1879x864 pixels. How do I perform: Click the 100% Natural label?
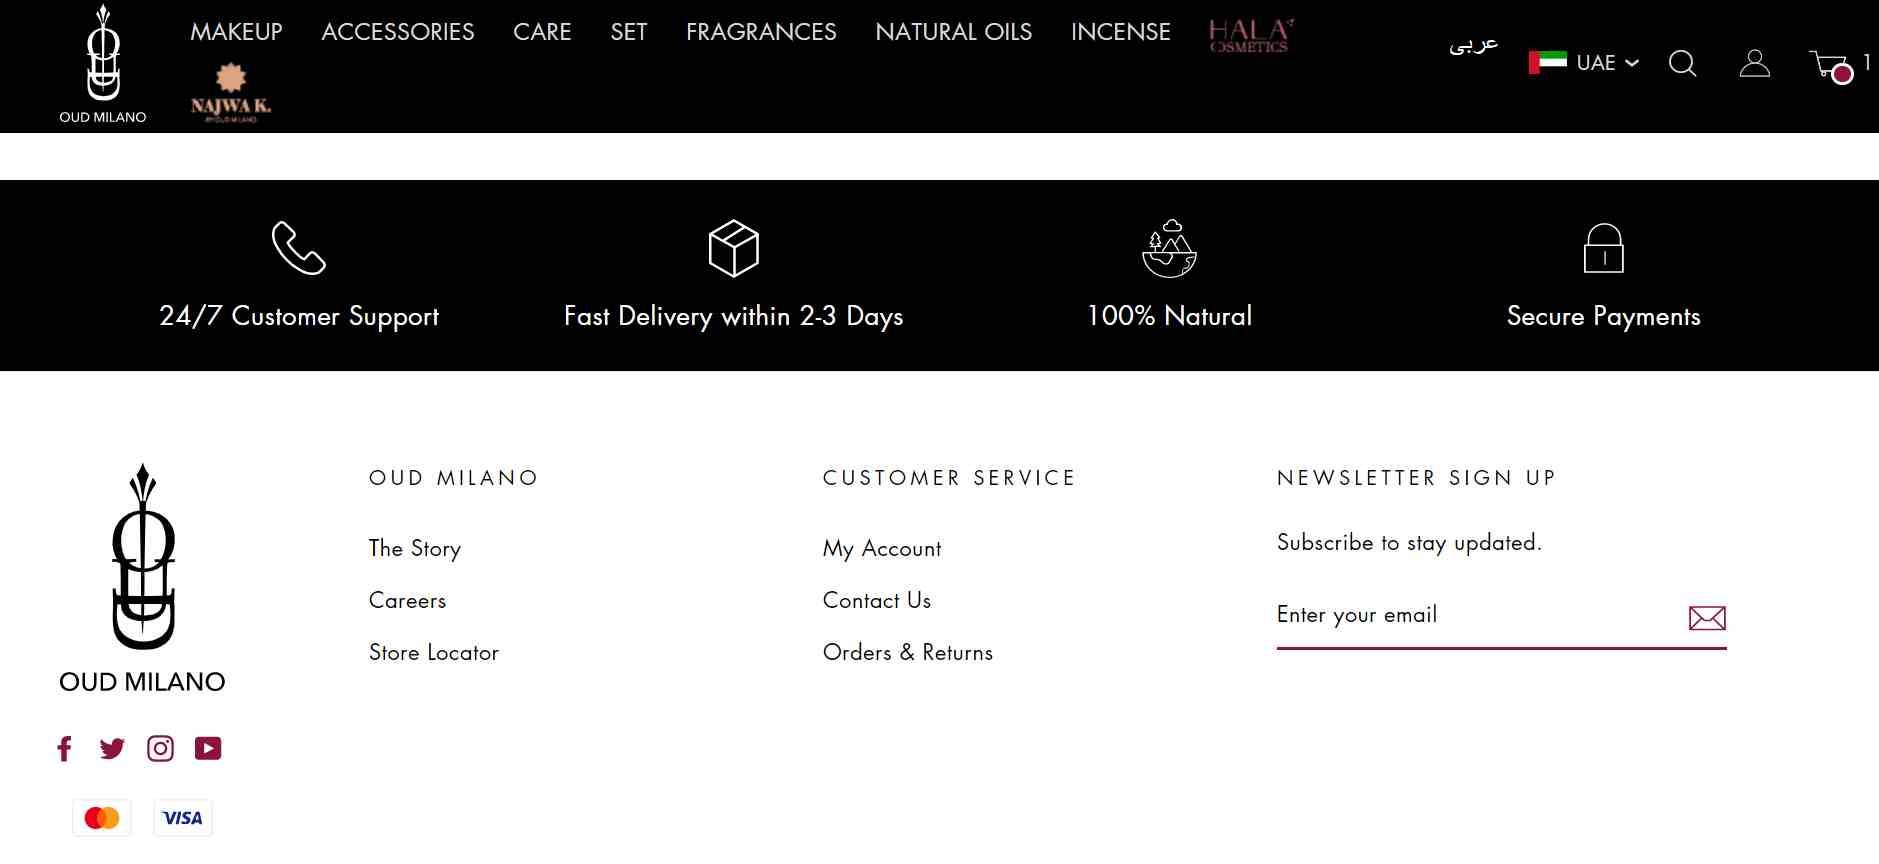[x=1170, y=316]
